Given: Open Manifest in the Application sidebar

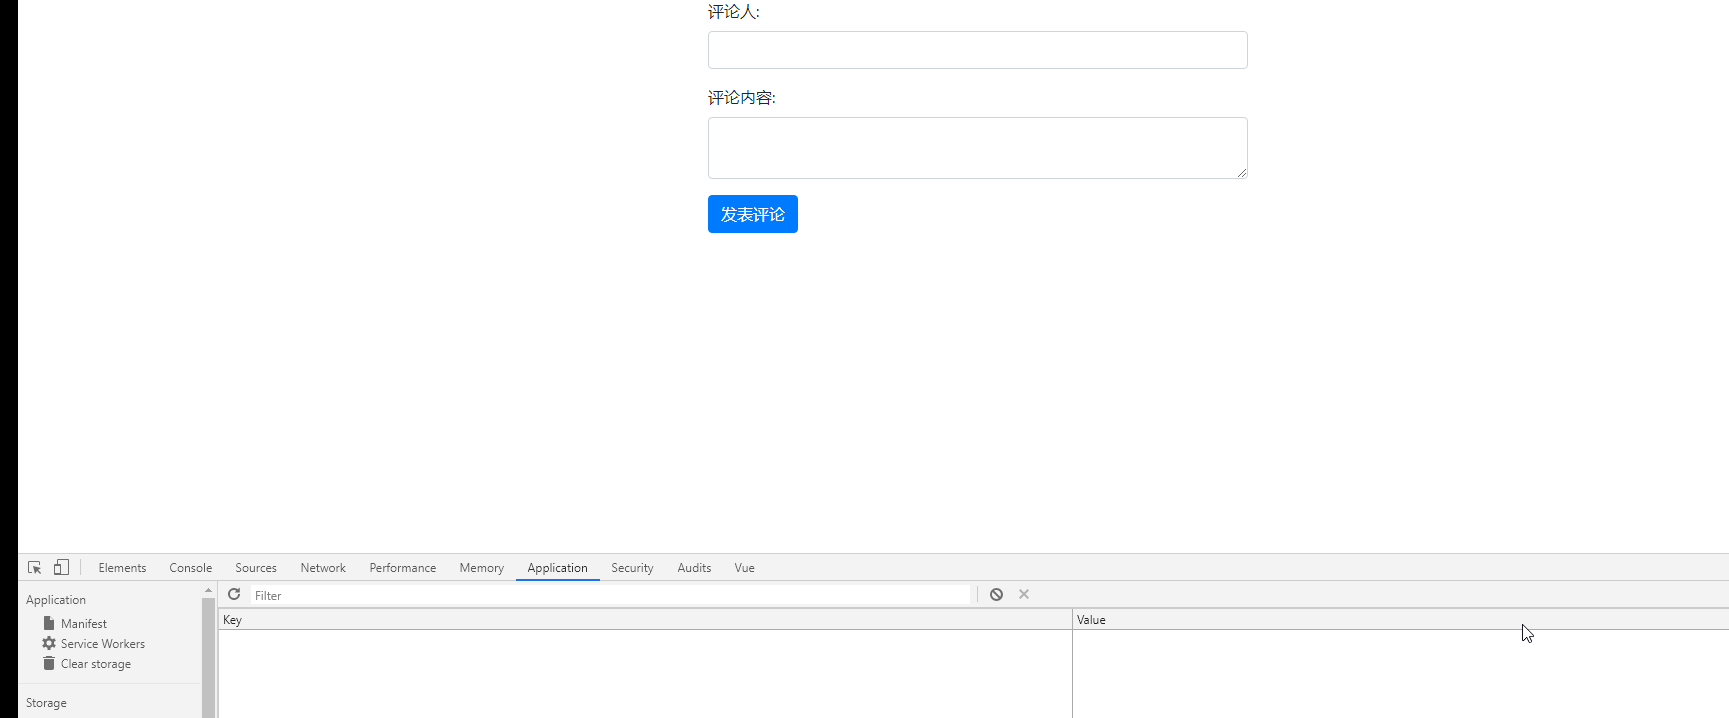Looking at the screenshot, I should [x=83, y=623].
